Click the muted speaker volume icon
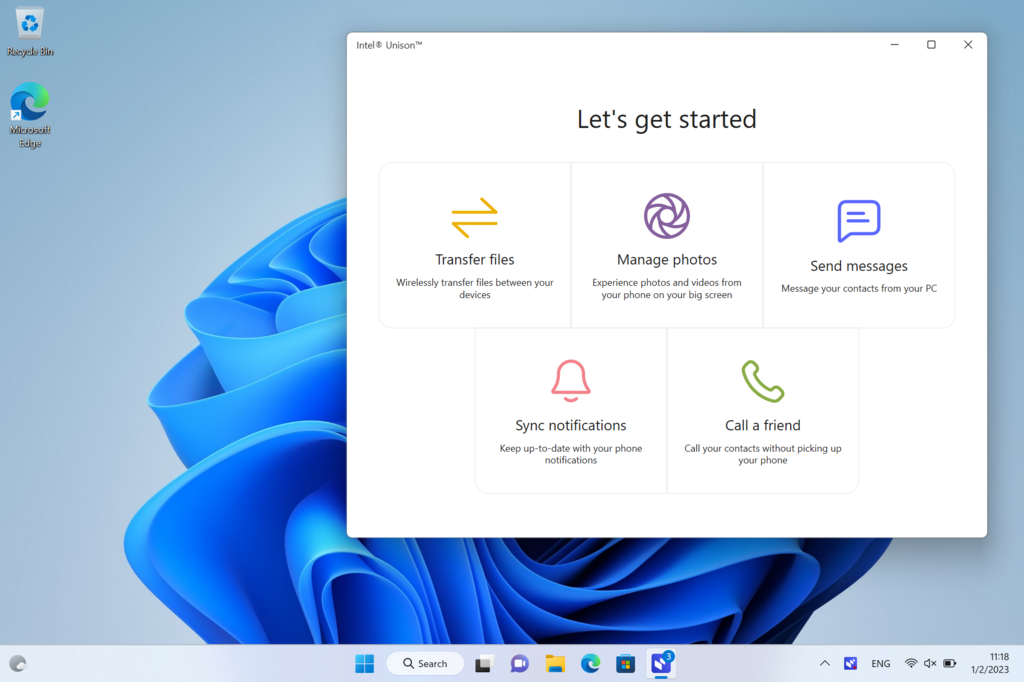Image resolution: width=1024 pixels, height=682 pixels. [930, 664]
